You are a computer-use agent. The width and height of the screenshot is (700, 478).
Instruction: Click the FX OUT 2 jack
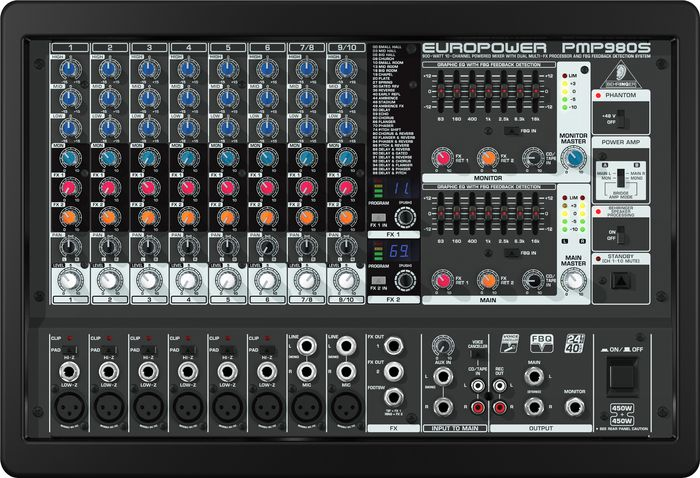point(394,372)
